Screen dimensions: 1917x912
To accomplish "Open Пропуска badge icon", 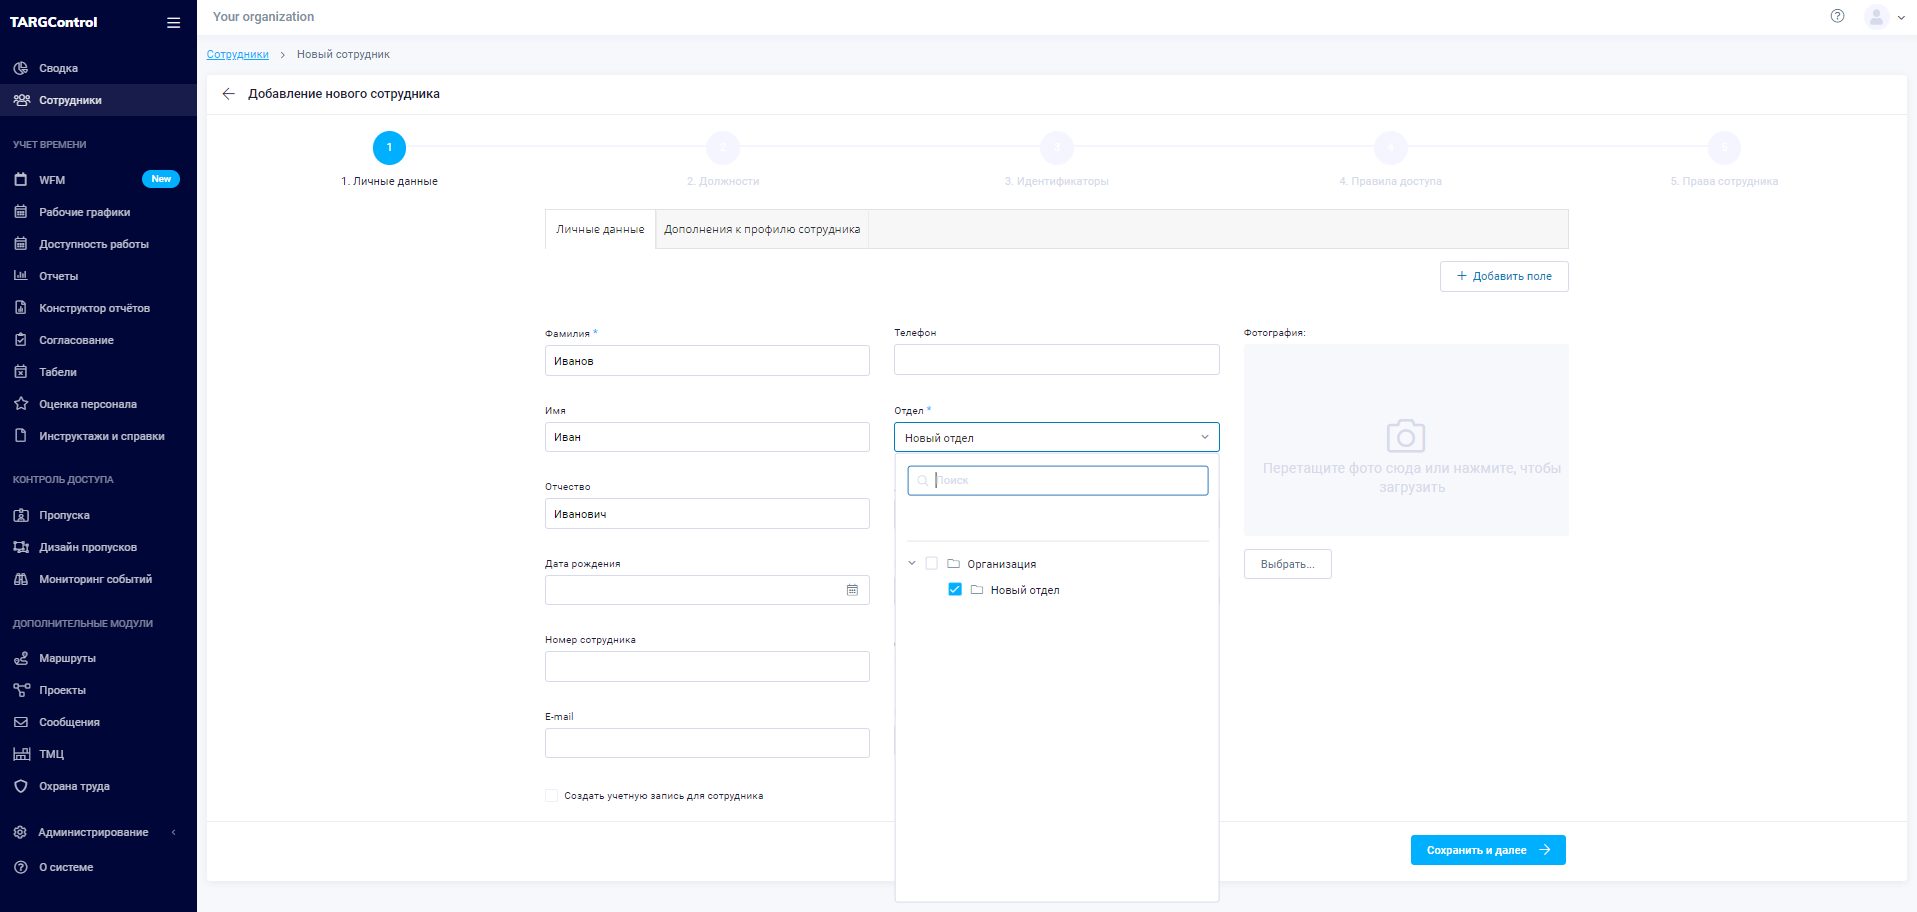I will tap(21, 515).
